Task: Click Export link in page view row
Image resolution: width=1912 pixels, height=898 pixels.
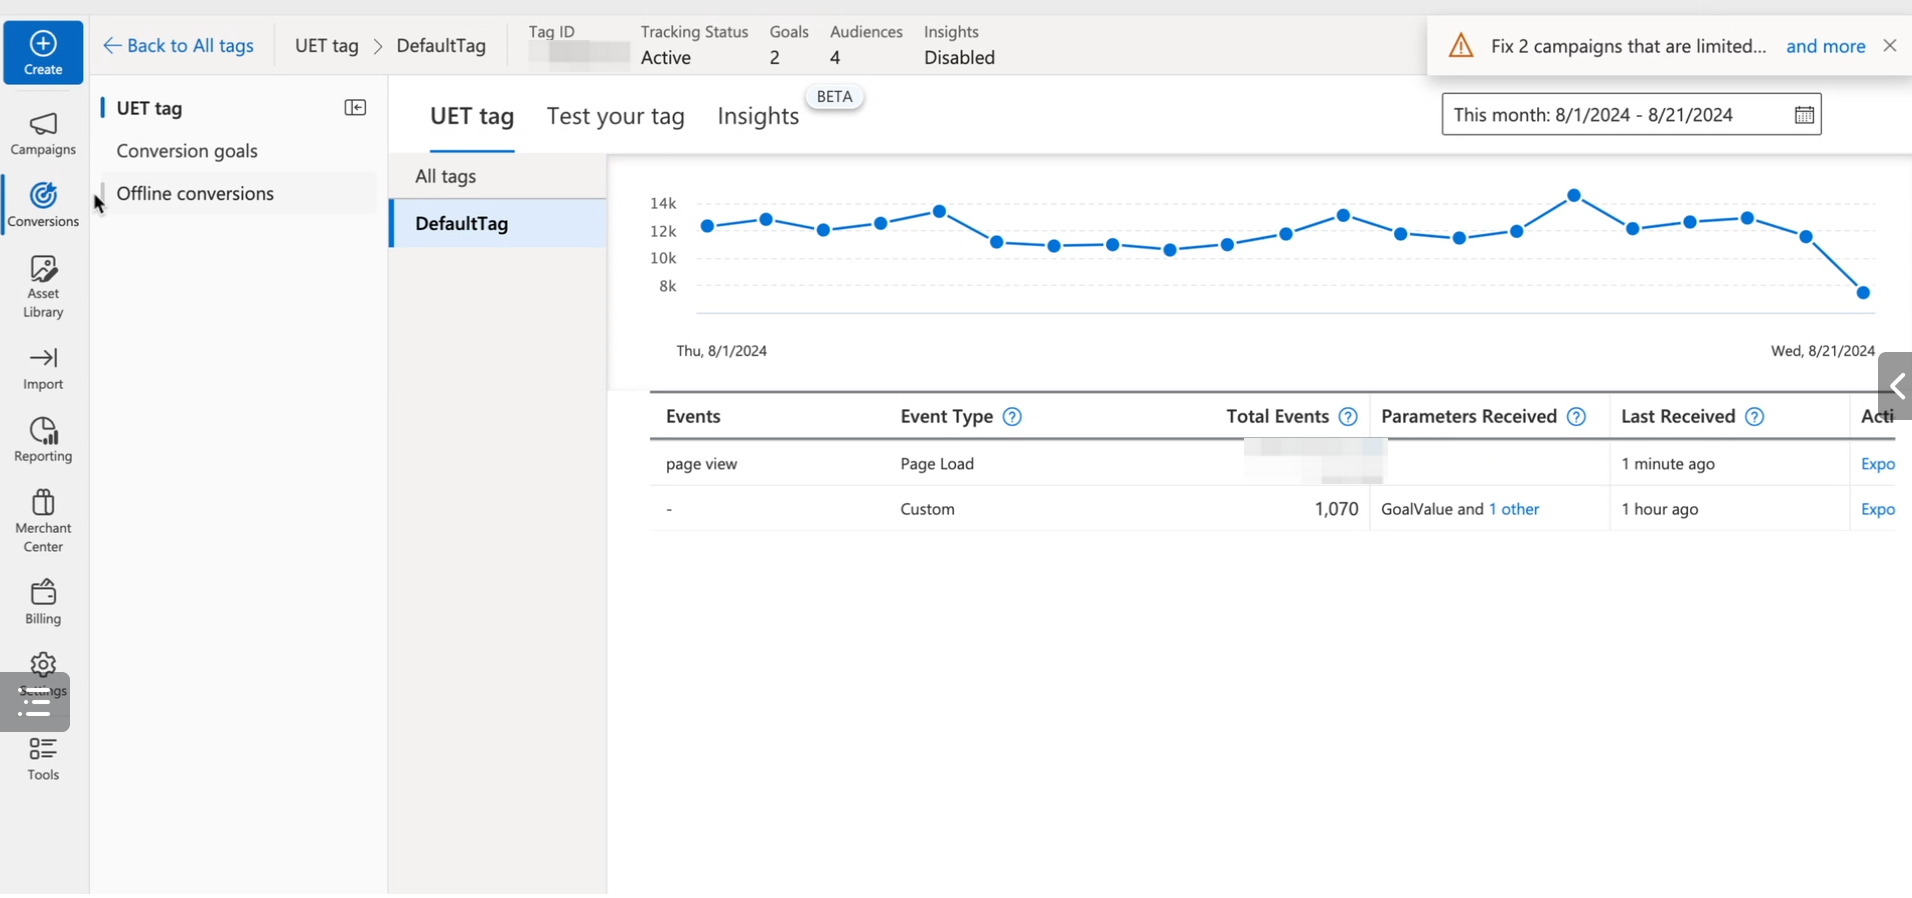Action: 1877,464
